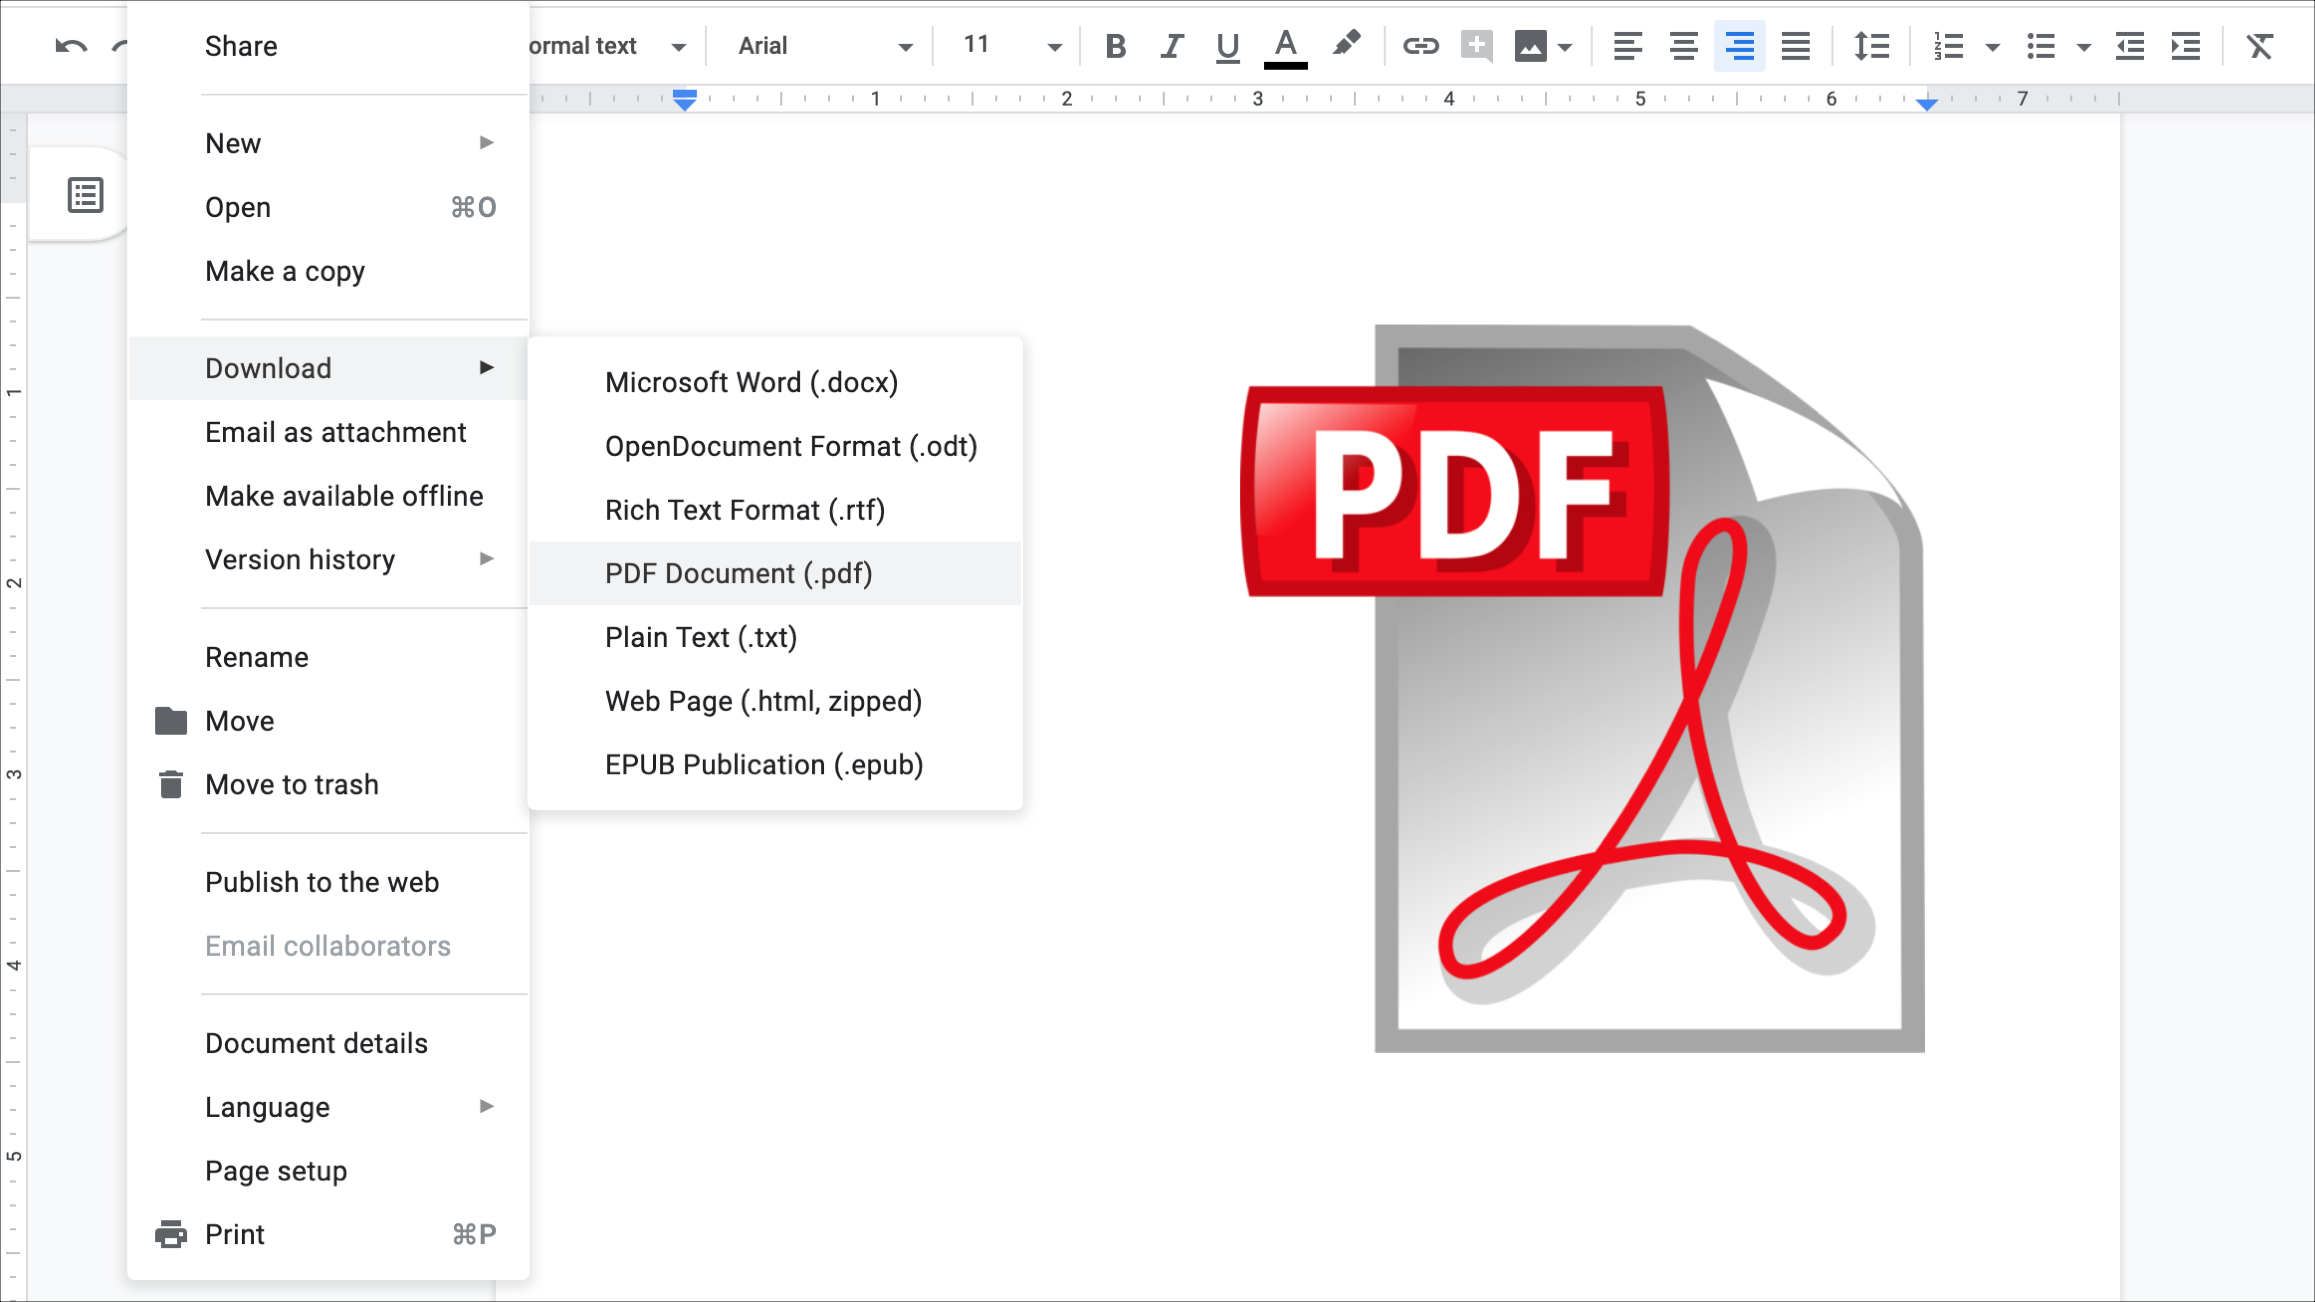The width and height of the screenshot is (2315, 1302).
Task: Click the font name dropdown Arial
Action: click(820, 46)
